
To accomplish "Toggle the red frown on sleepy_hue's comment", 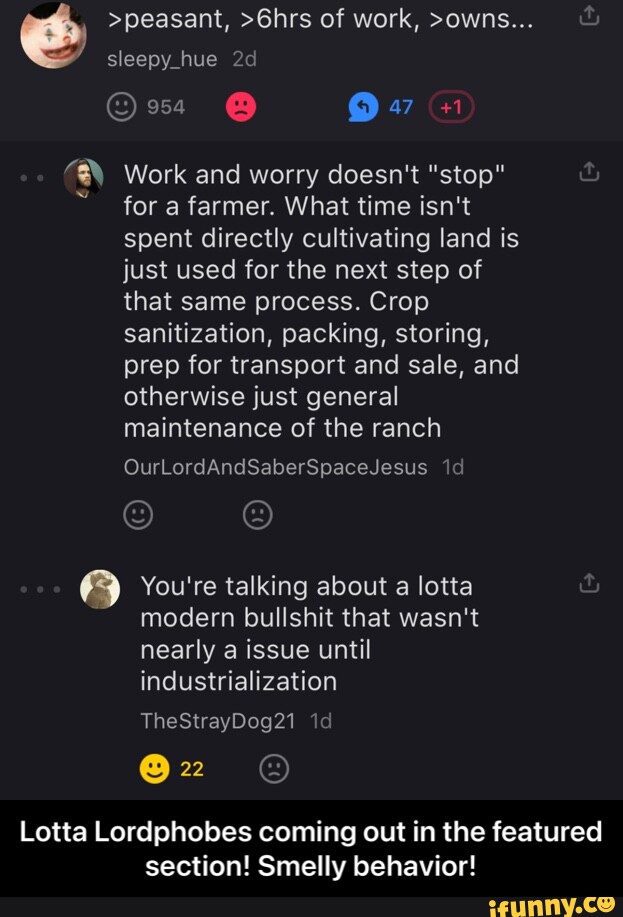I will click(x=241, y=108).
